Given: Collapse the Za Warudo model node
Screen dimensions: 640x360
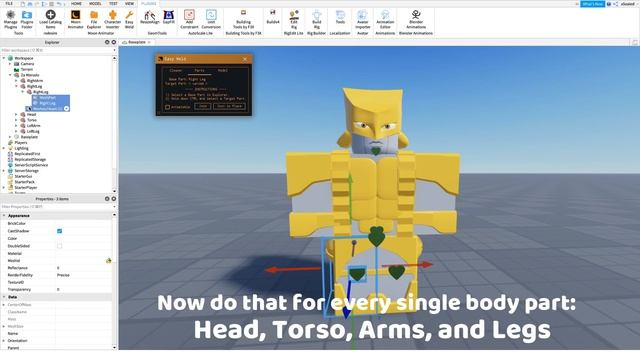Looking at the screenshot, I should pyautogui.click(x=10, y=75).
